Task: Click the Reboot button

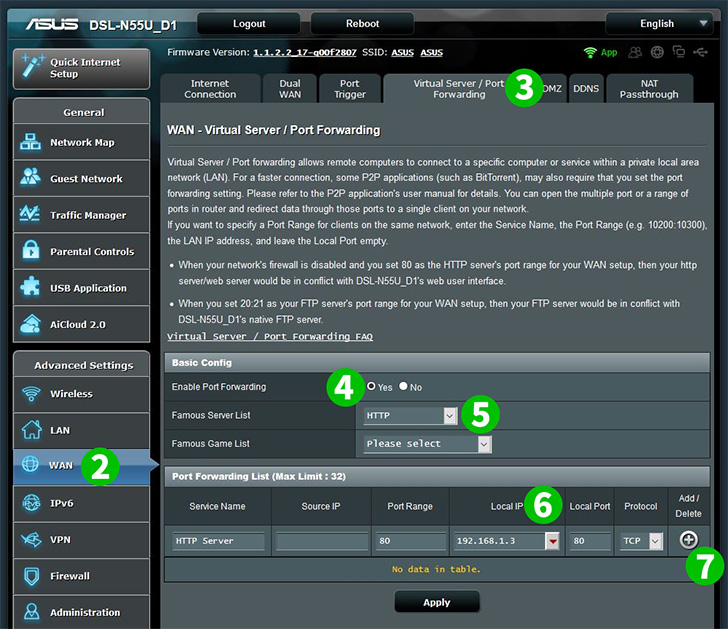Action: (x=362, y=24)
